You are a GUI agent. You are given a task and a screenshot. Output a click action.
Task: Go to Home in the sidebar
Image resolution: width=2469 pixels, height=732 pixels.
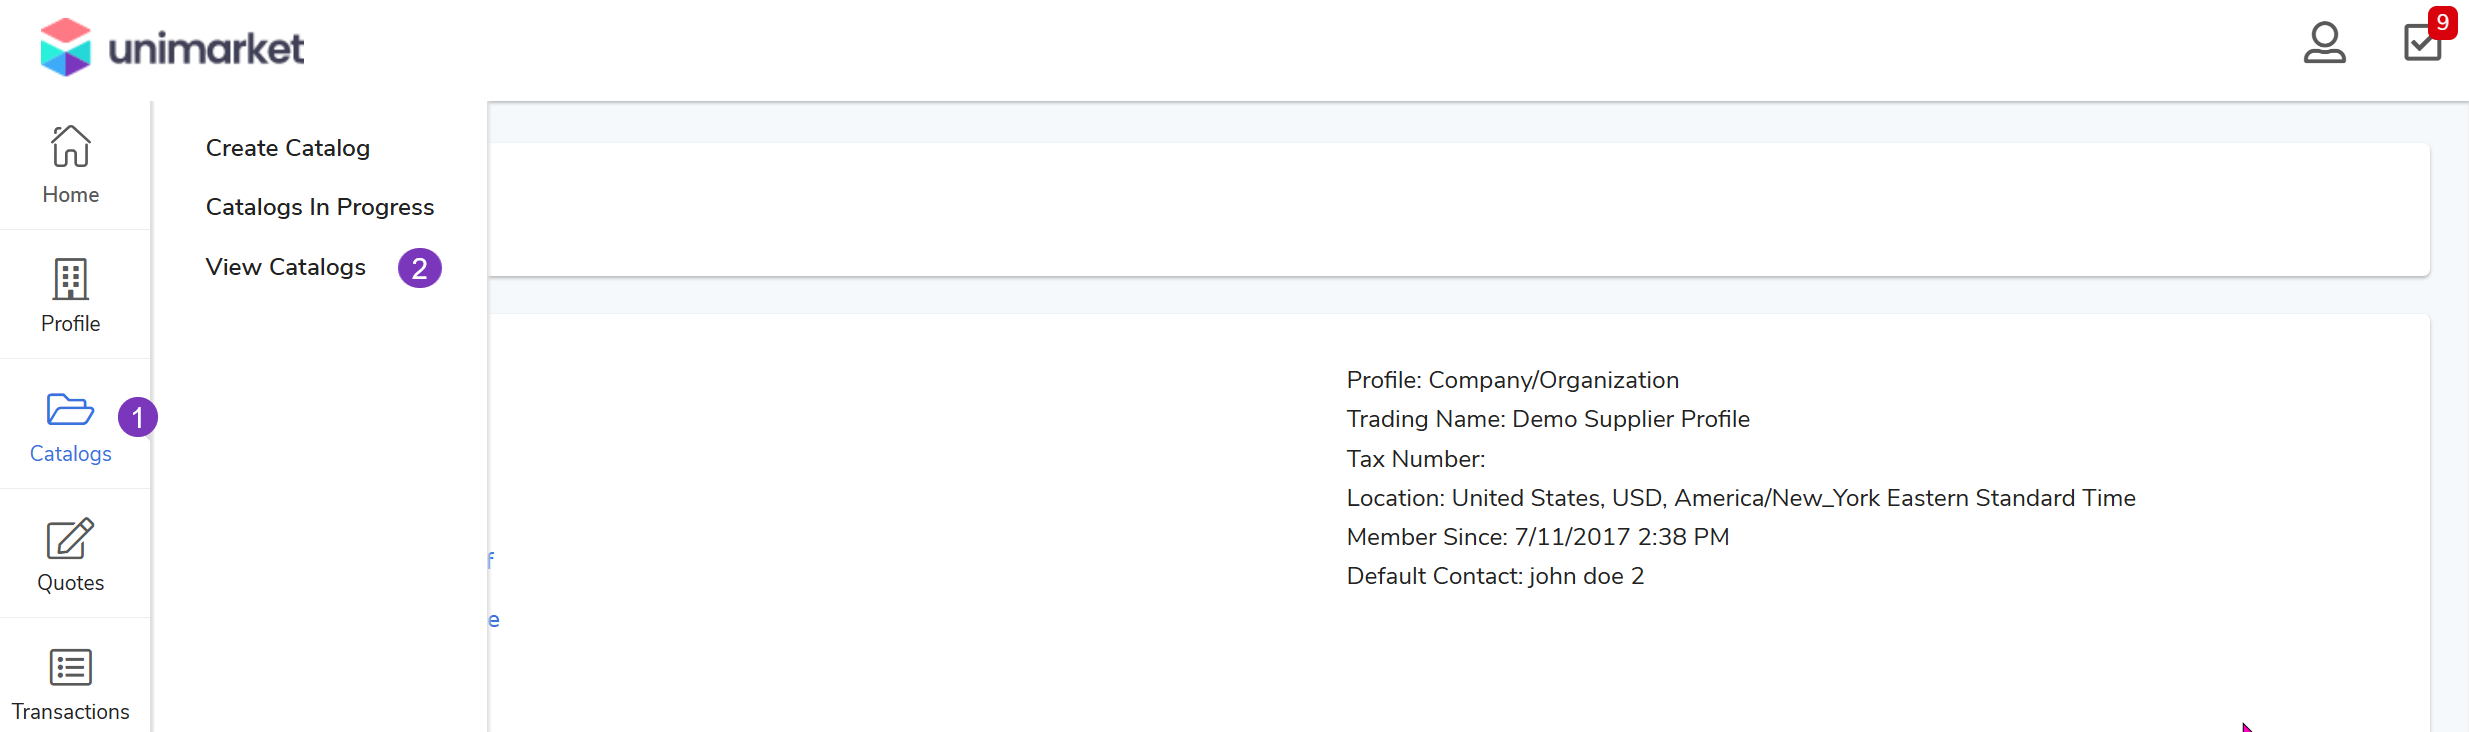[x=71, y=165]
